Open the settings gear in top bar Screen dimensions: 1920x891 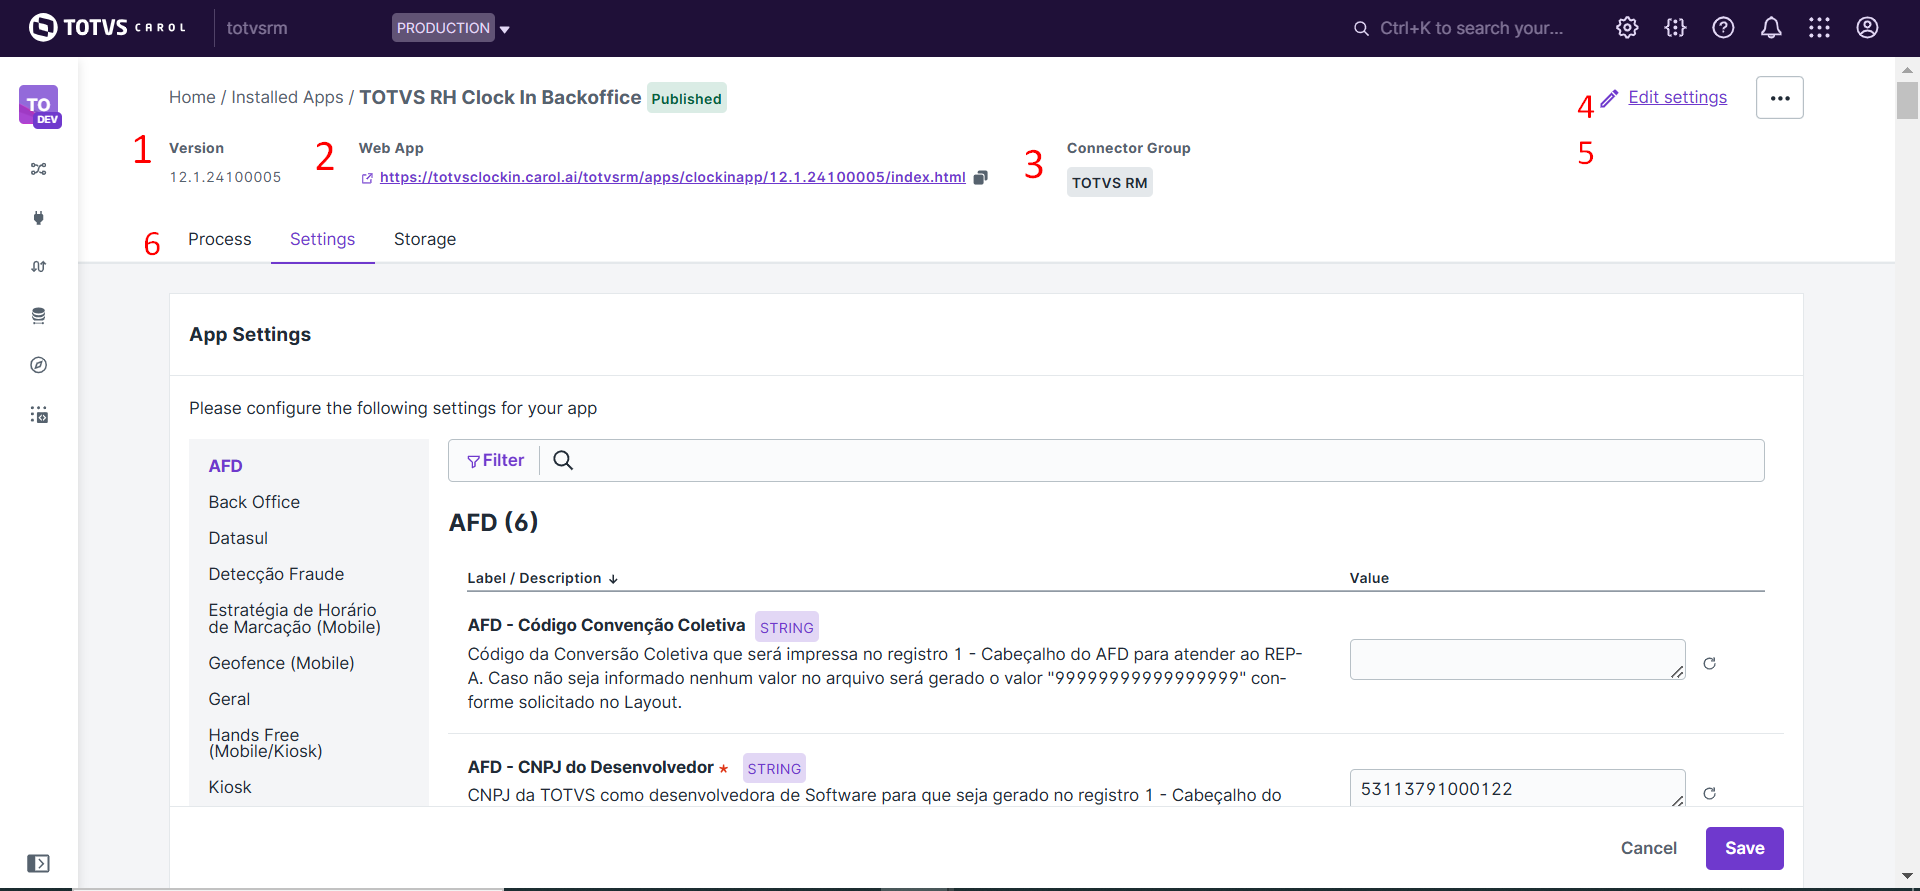(x=1627, y=28)
